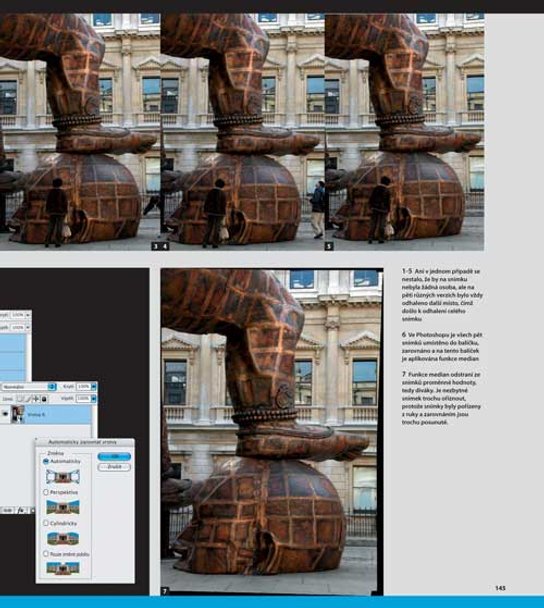The image size is (544, 608).
Task: Open the opacity arrow in the back Layers panel
Action: (28, 315)
